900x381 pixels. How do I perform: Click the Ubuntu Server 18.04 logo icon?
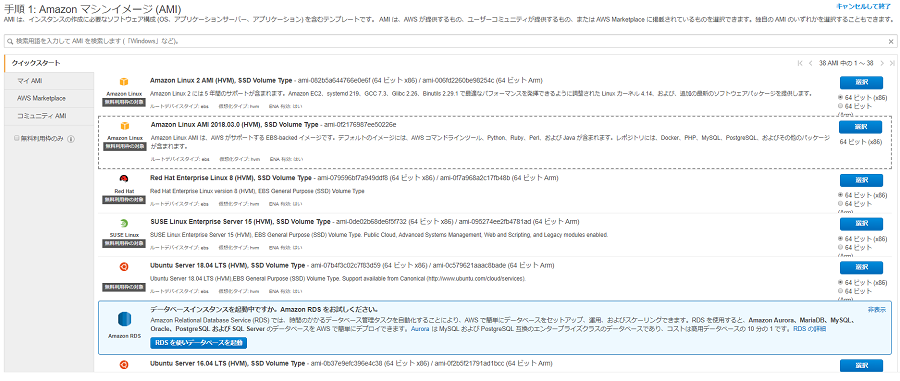pyautogui.click(x=124, y=266)
